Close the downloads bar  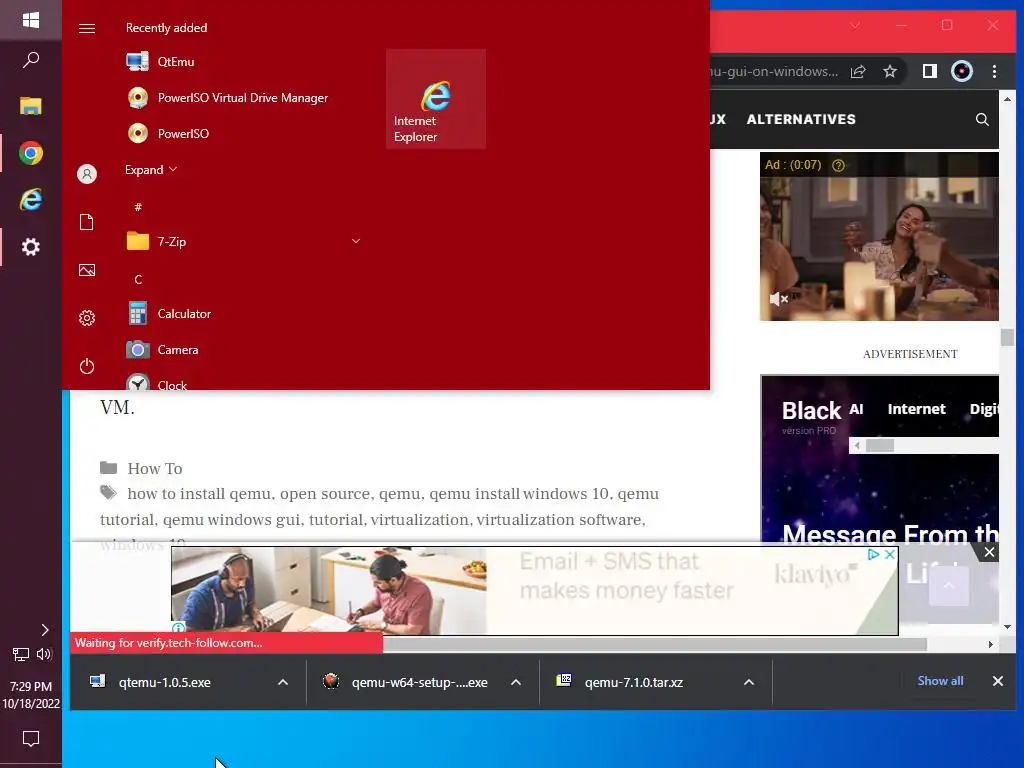[997, 681]
